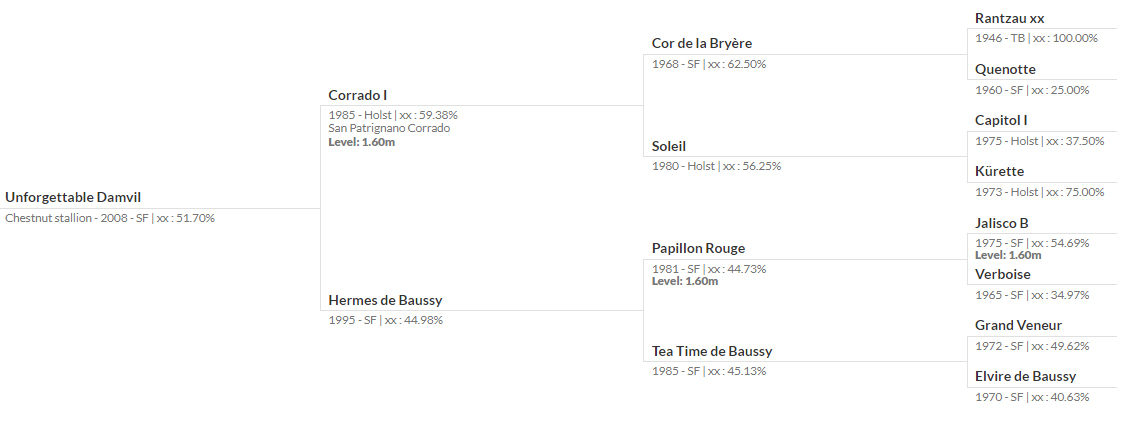Click Jalisco B's Level 1.60m label
The height and width of the screenshot is (421, 1128).
tap(1008, 255)
